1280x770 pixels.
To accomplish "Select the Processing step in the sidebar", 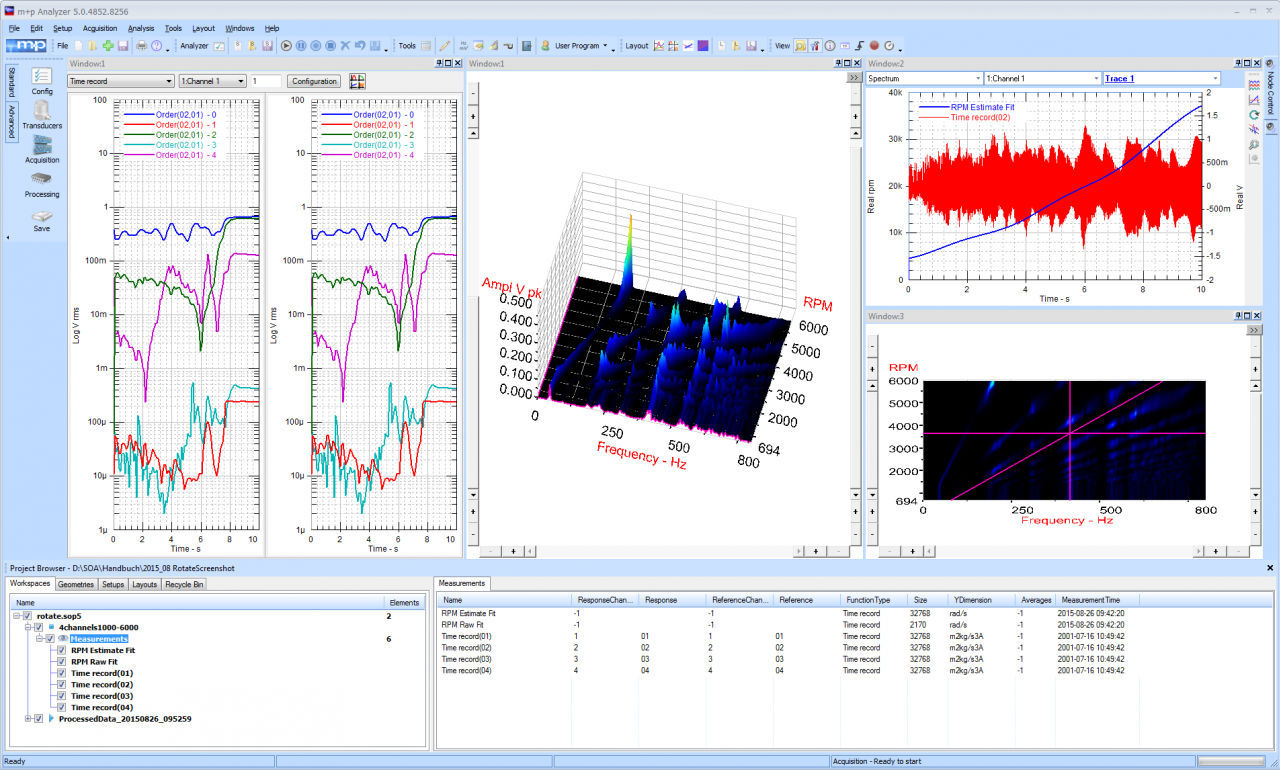I will [x=40, y=182].
